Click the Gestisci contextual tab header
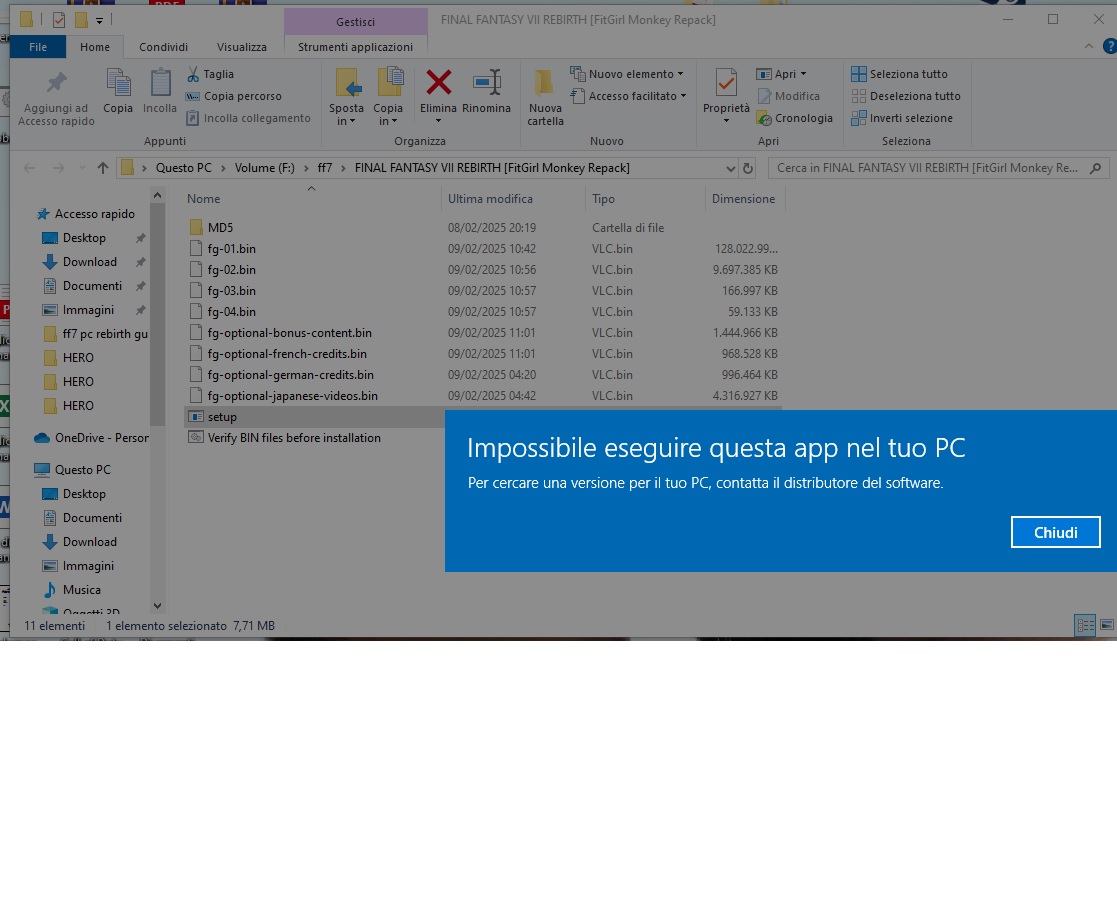Viewport: 1117px width, 916px height. [x=355, y=22]
